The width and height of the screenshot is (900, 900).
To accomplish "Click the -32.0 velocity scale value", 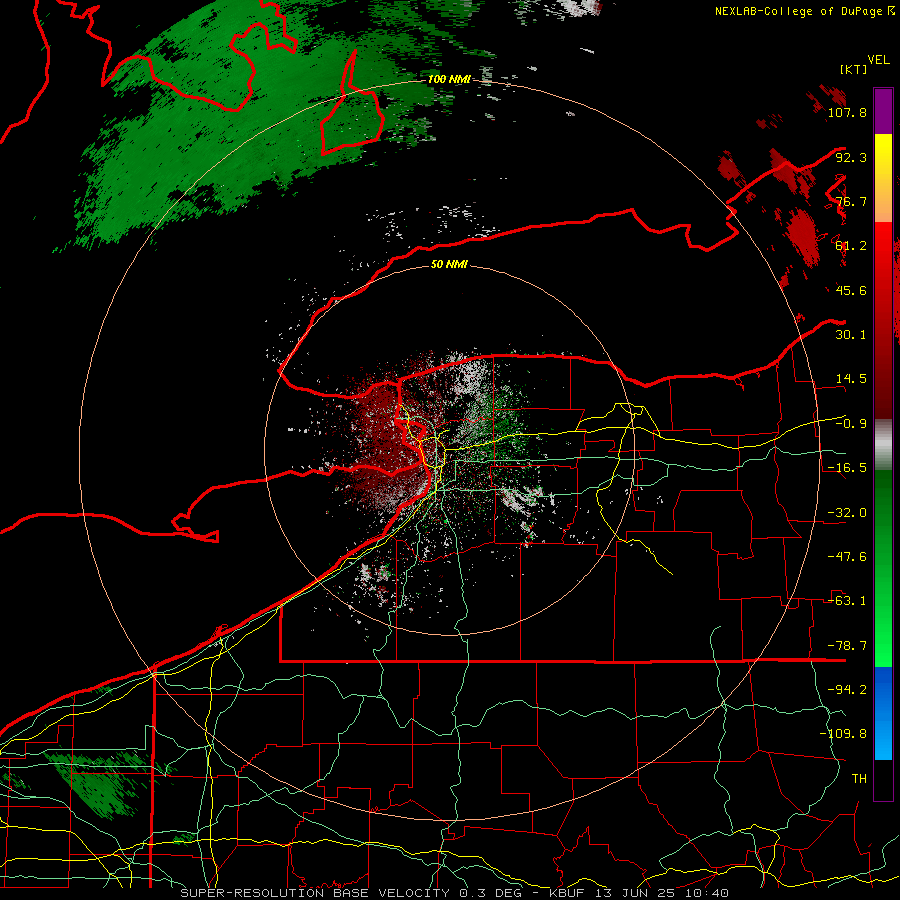I will (847, 513).
